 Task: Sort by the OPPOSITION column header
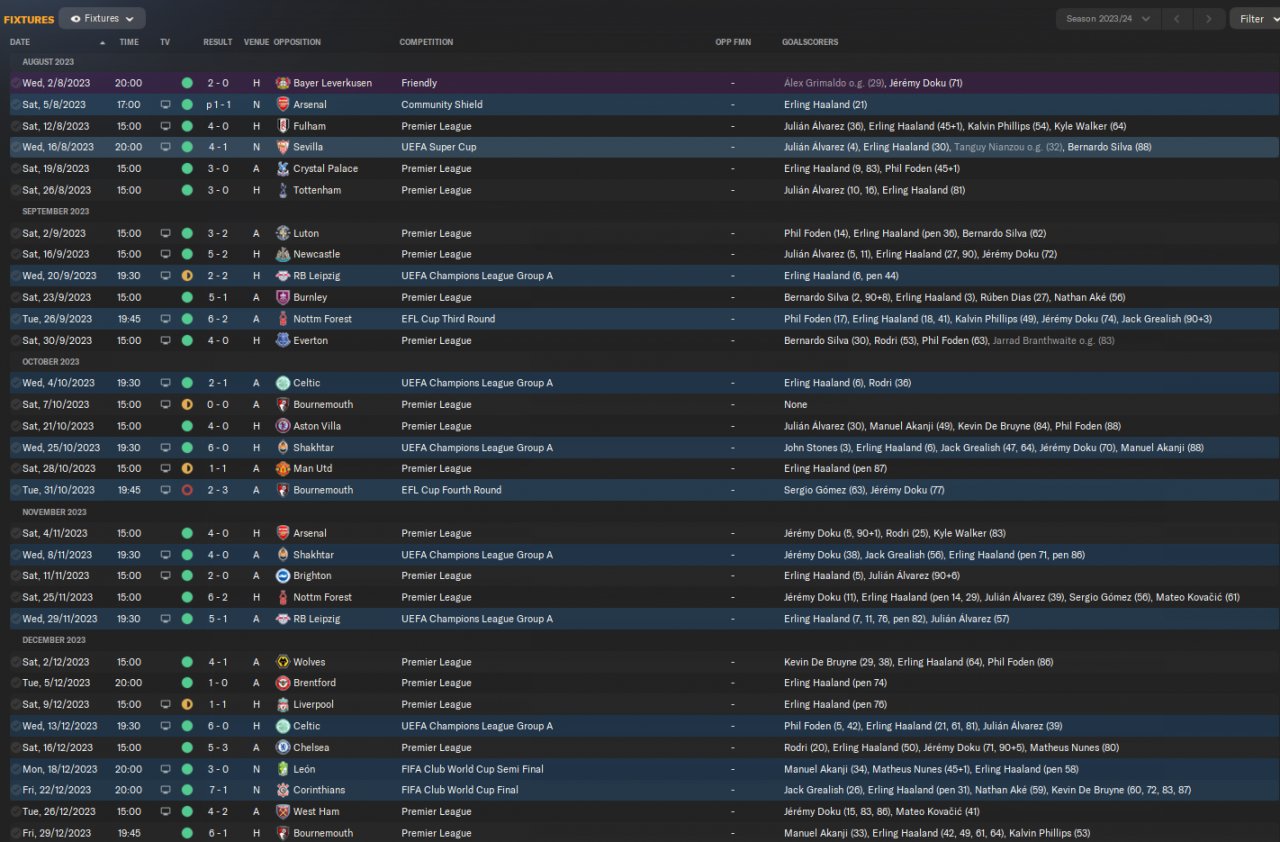[297, 42]
